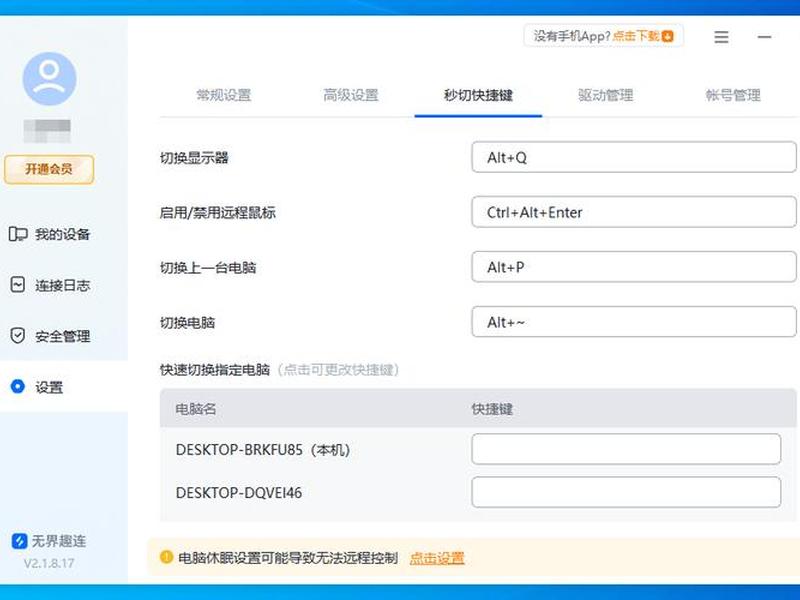The height and width of the screenshot is (600, 800).
Task: Click the 没有手机App? text
Action: (572, 36)
